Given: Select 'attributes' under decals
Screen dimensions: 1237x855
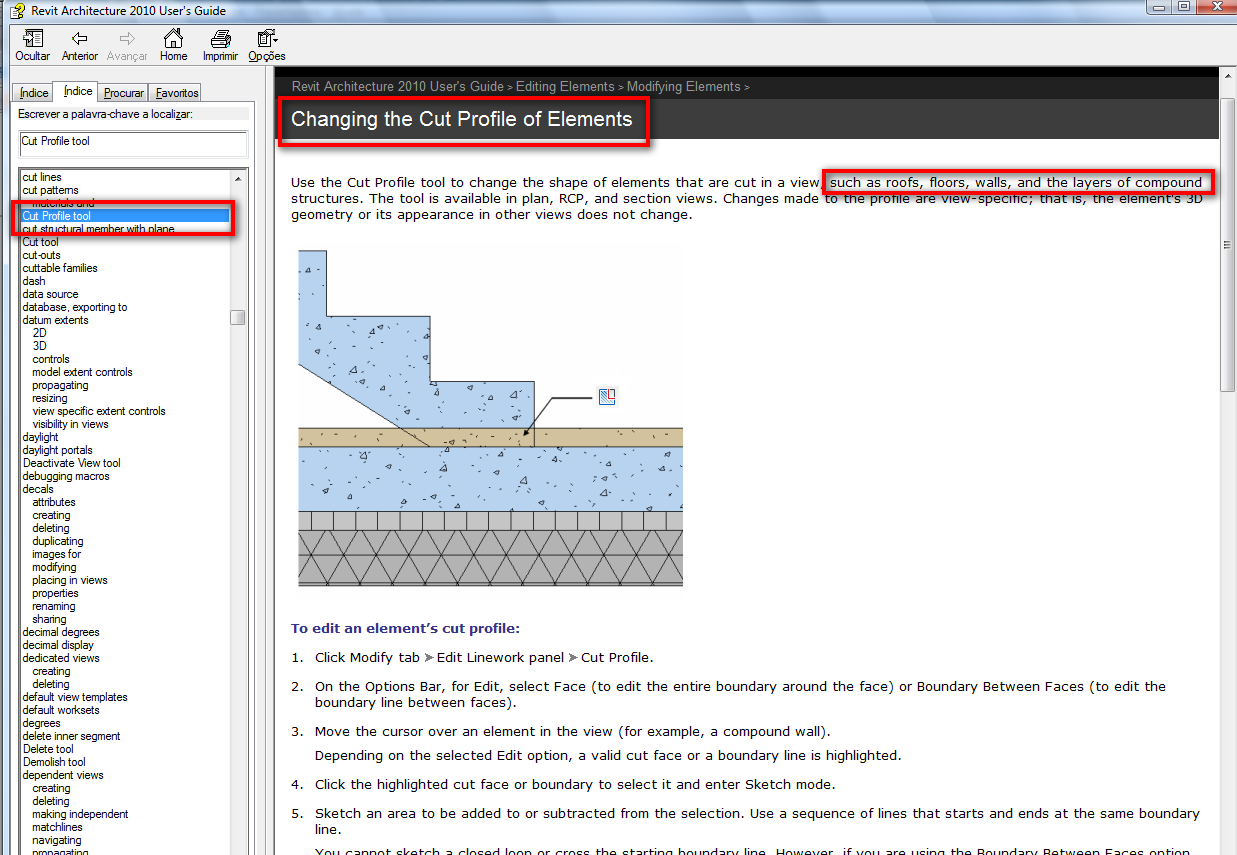Looking at the screenshot, I should 54,502.
